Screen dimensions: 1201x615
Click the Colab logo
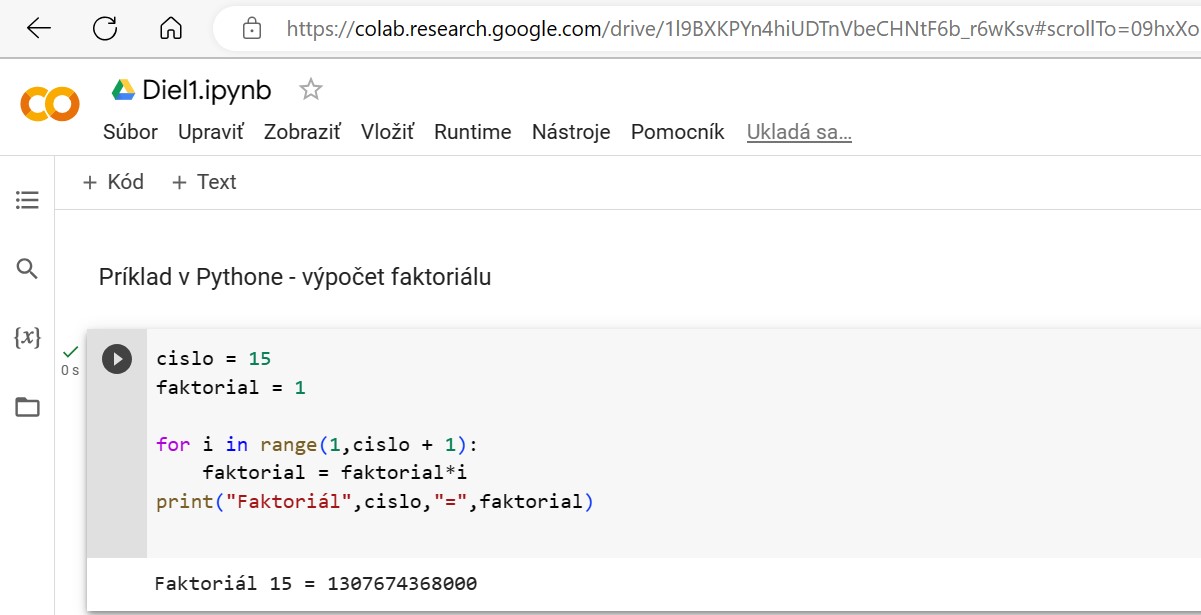pos(49,103)
